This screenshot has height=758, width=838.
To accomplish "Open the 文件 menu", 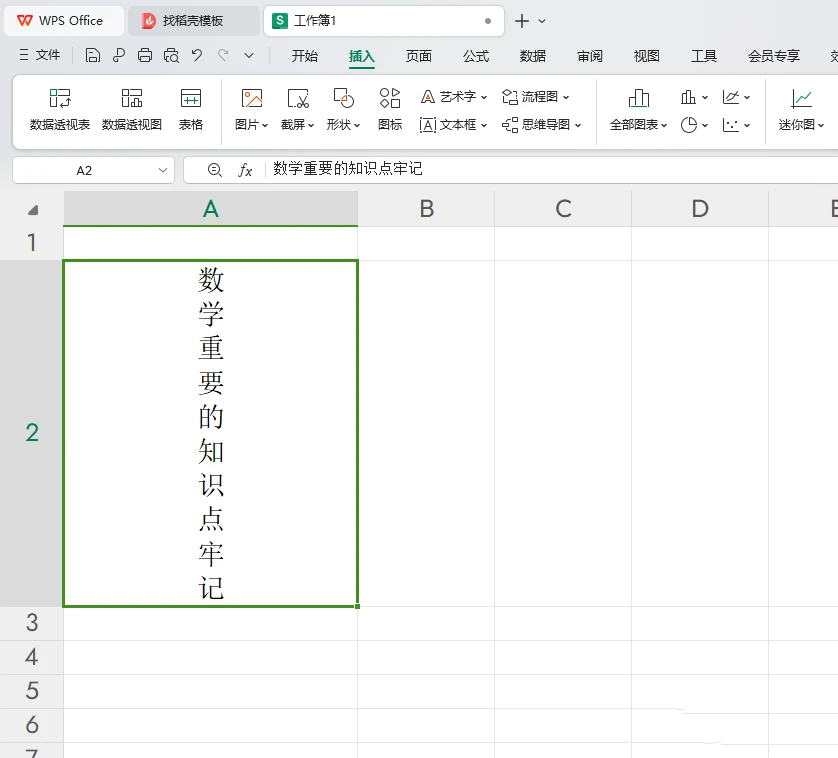I will pyautogui.click(x=40, y=55).
